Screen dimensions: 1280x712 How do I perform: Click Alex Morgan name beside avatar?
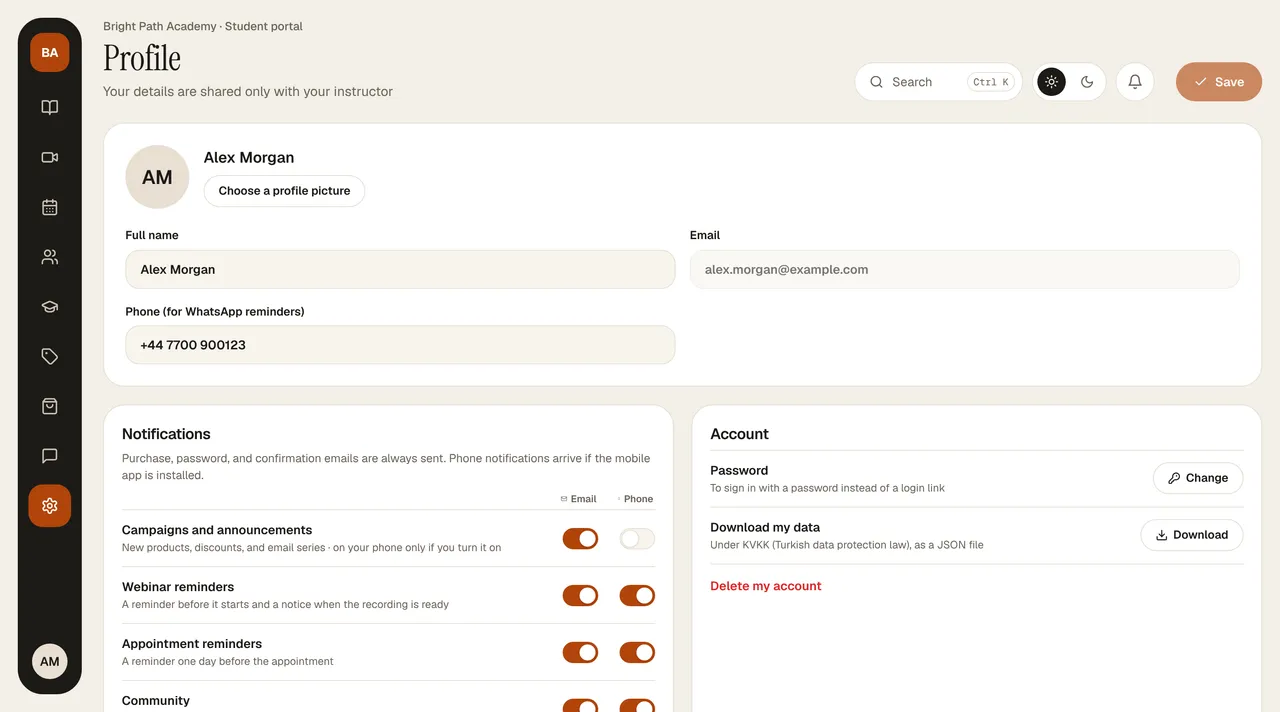[x=249, y=158]
